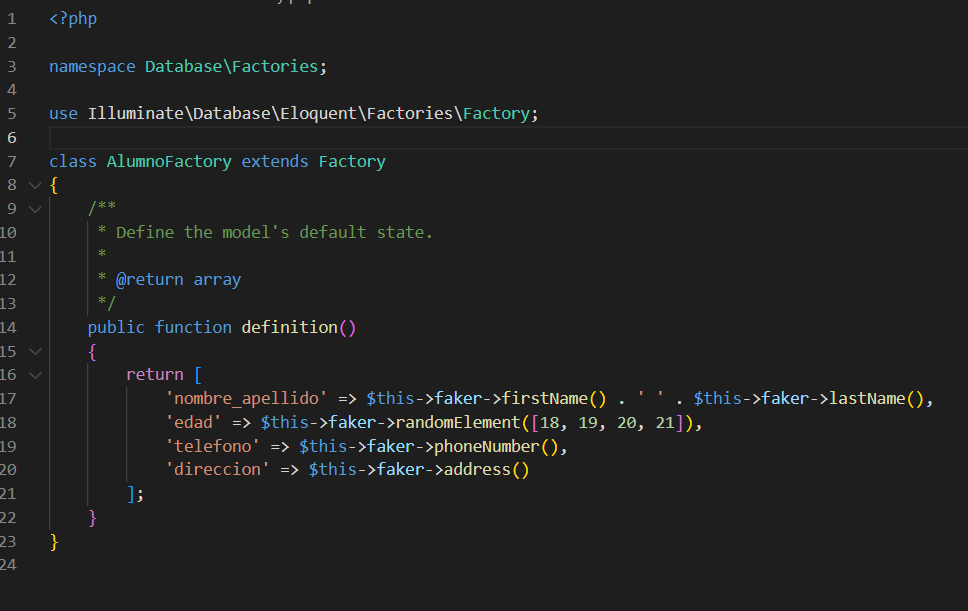Click line number 5 in the gutter
Viewport: 968px width, 611px height.
point(12,114)
